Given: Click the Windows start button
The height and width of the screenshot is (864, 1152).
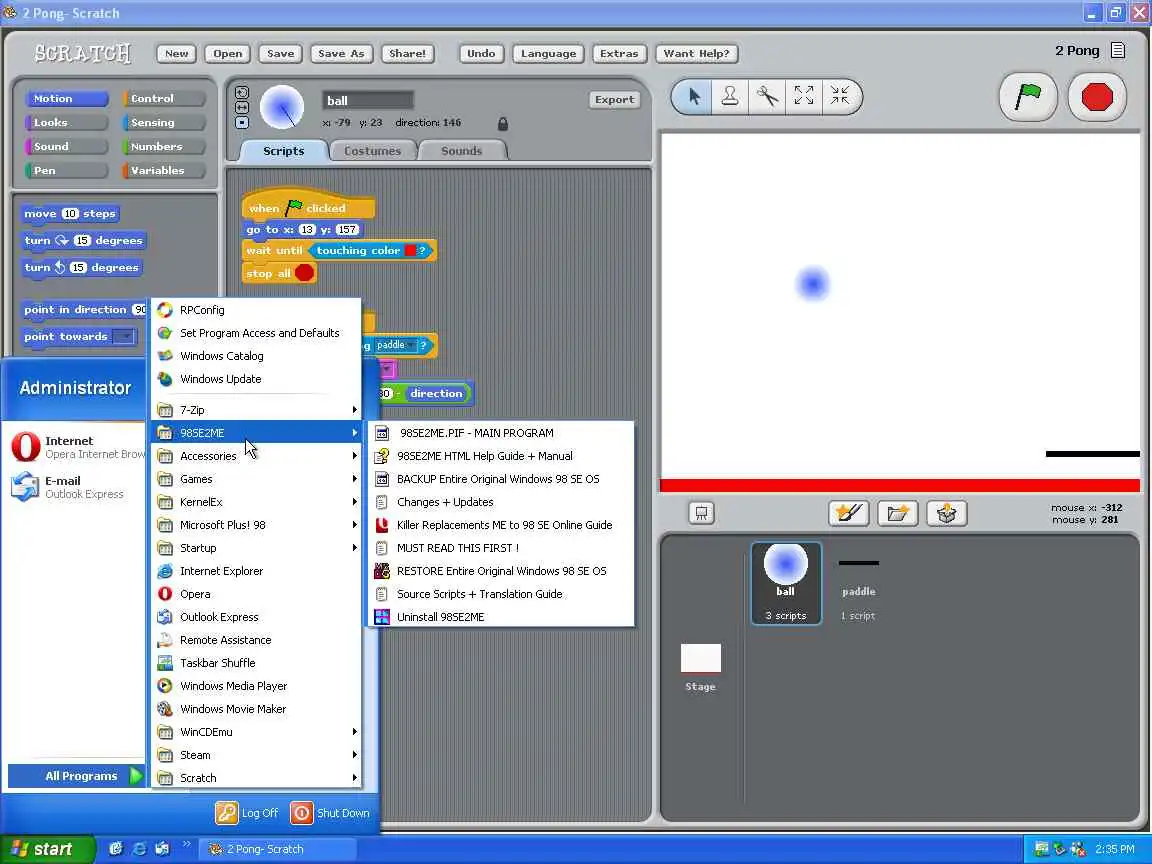Looking at the screenshot, I should [47, 849].
